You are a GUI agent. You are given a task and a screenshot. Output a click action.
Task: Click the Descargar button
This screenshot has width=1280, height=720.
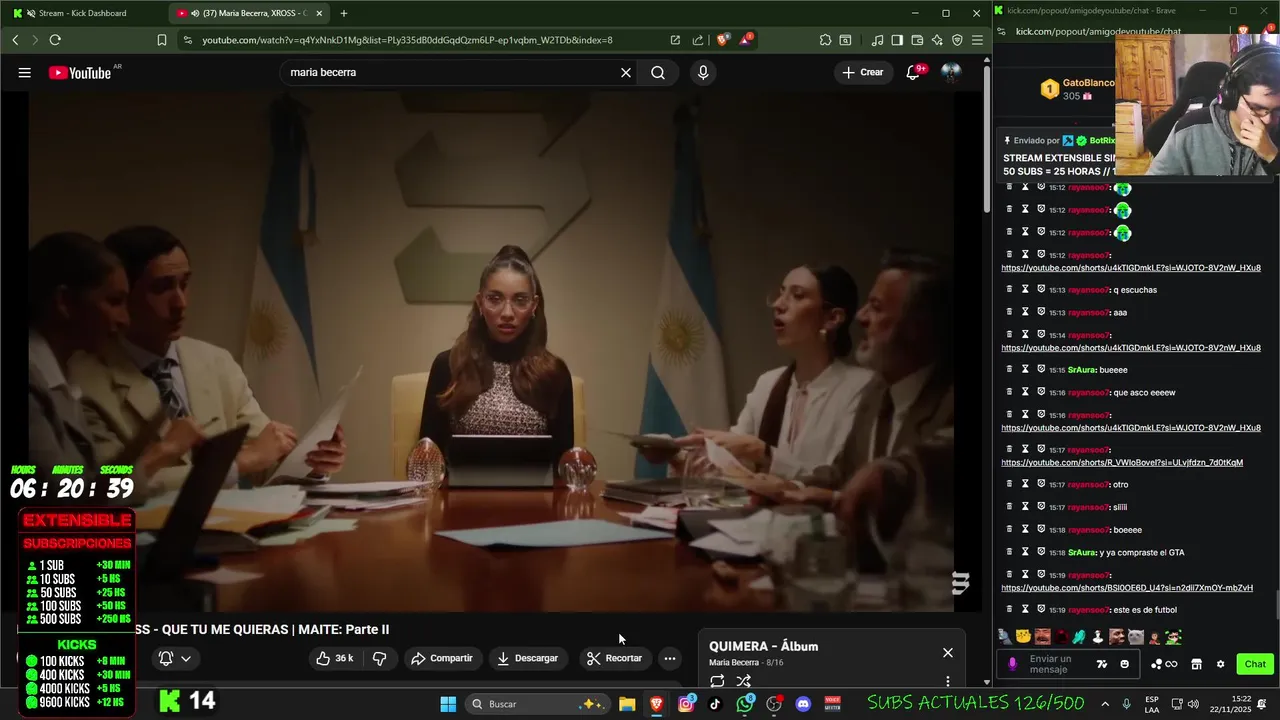pos(527,658)
